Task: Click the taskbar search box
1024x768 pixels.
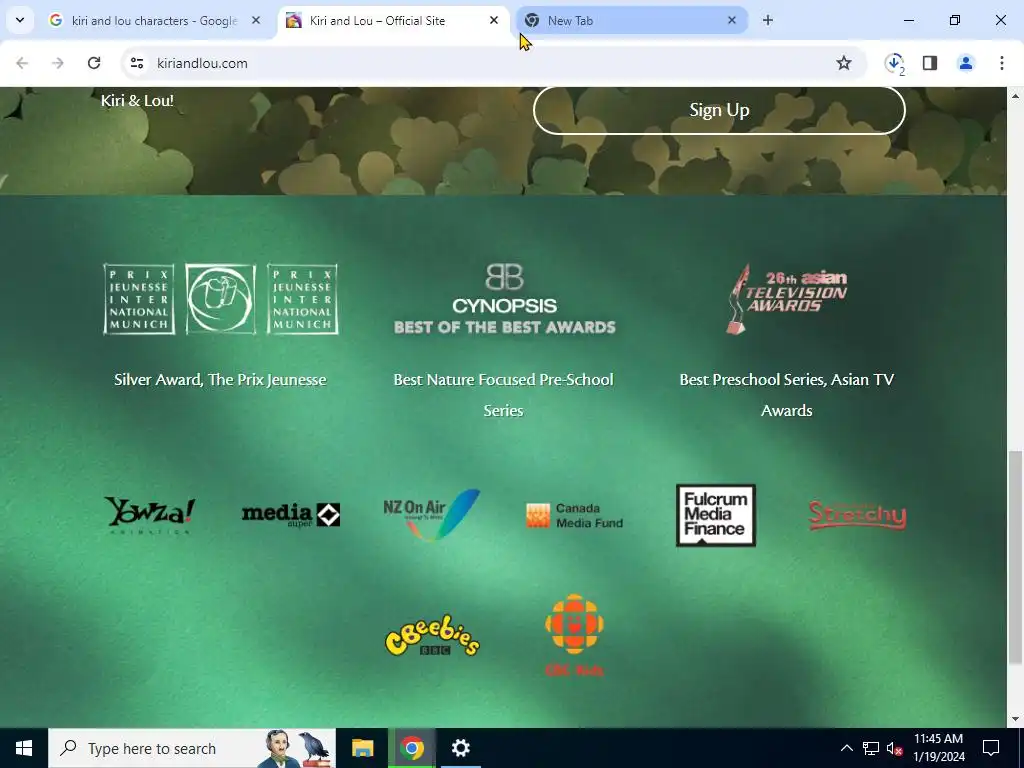Action: pyautogui.click(x=192, y=748)
